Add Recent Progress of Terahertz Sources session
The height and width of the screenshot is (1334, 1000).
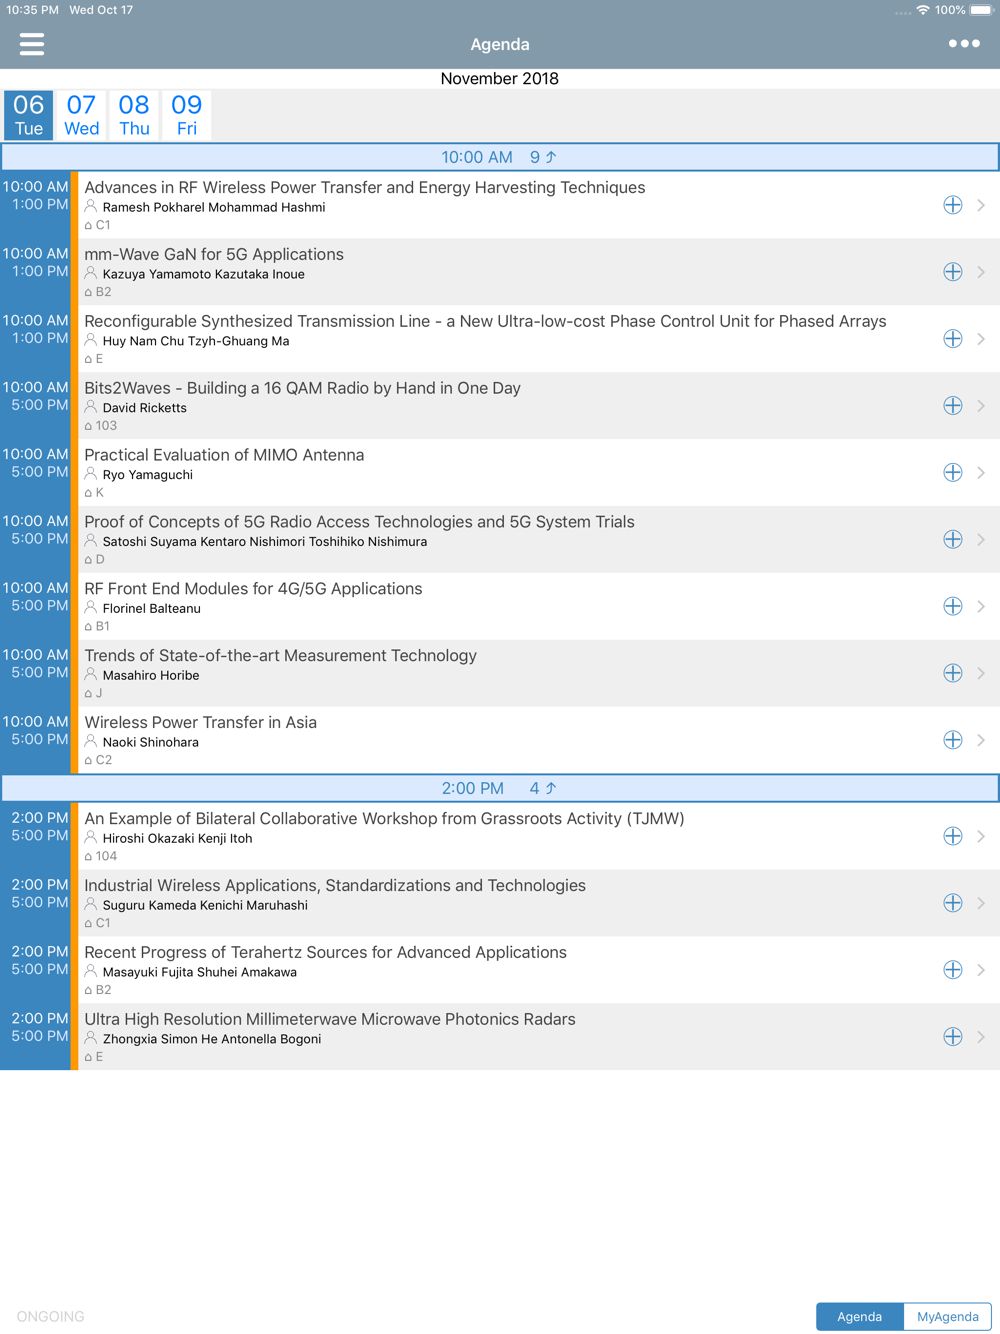pyautogui.click(x=953, y=971)
